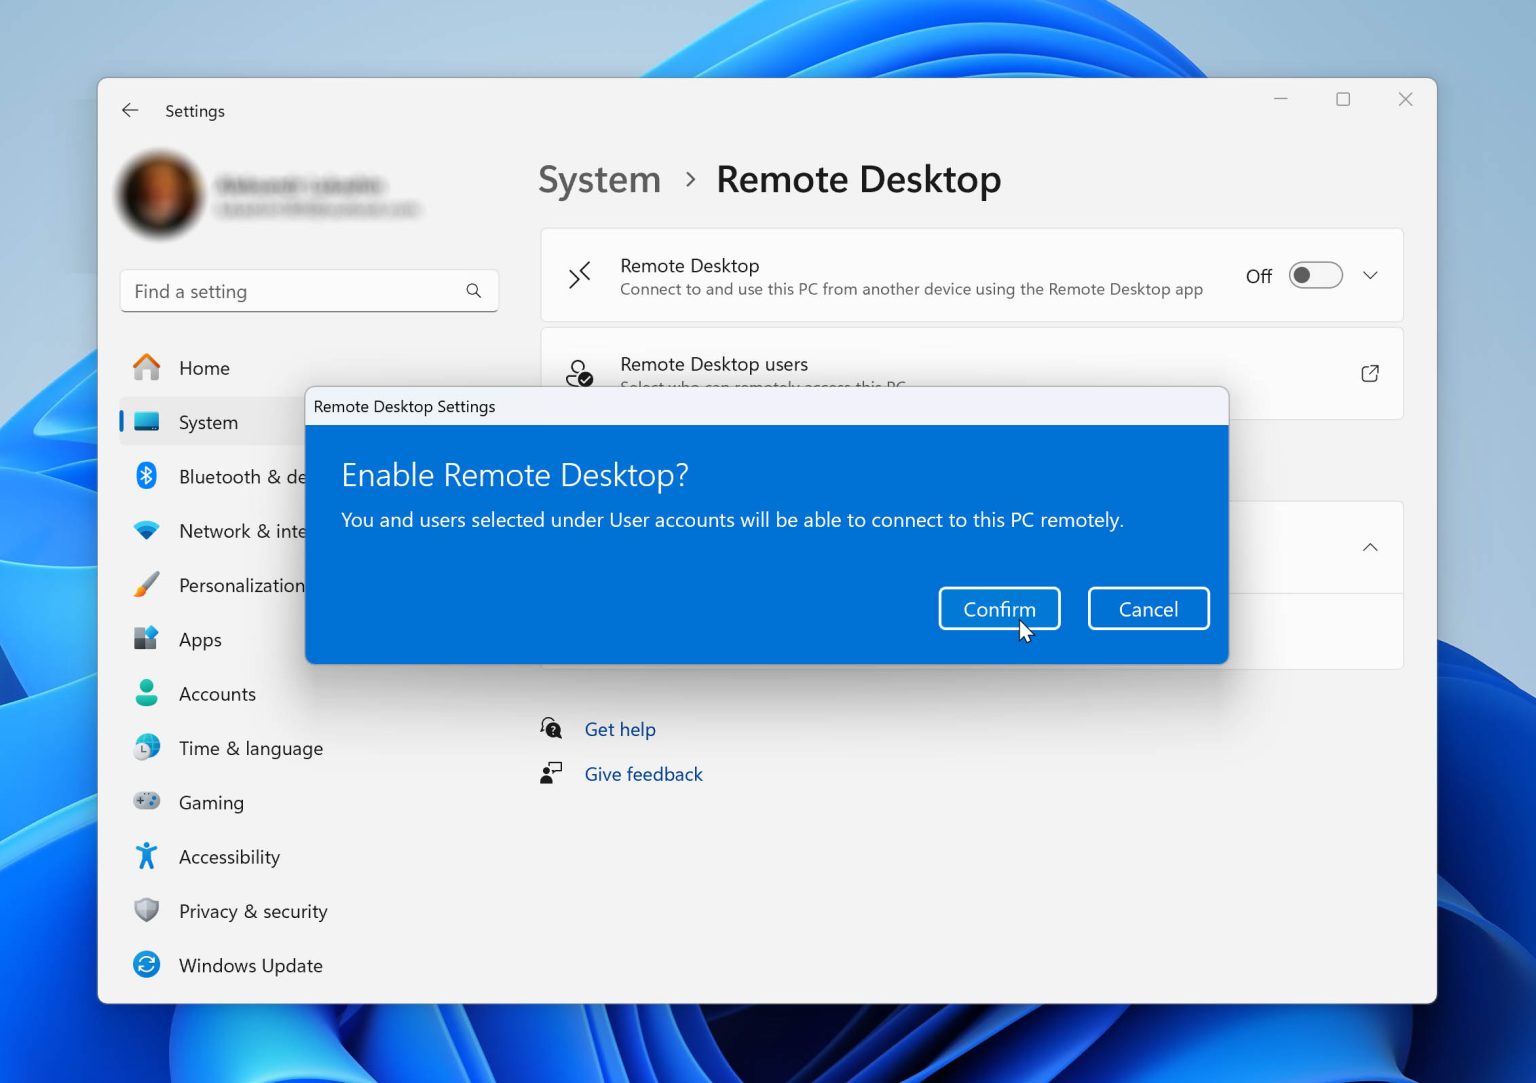Open Accounts settings
This screenshot has width=1536, height=1083.
tap(146, 693)
